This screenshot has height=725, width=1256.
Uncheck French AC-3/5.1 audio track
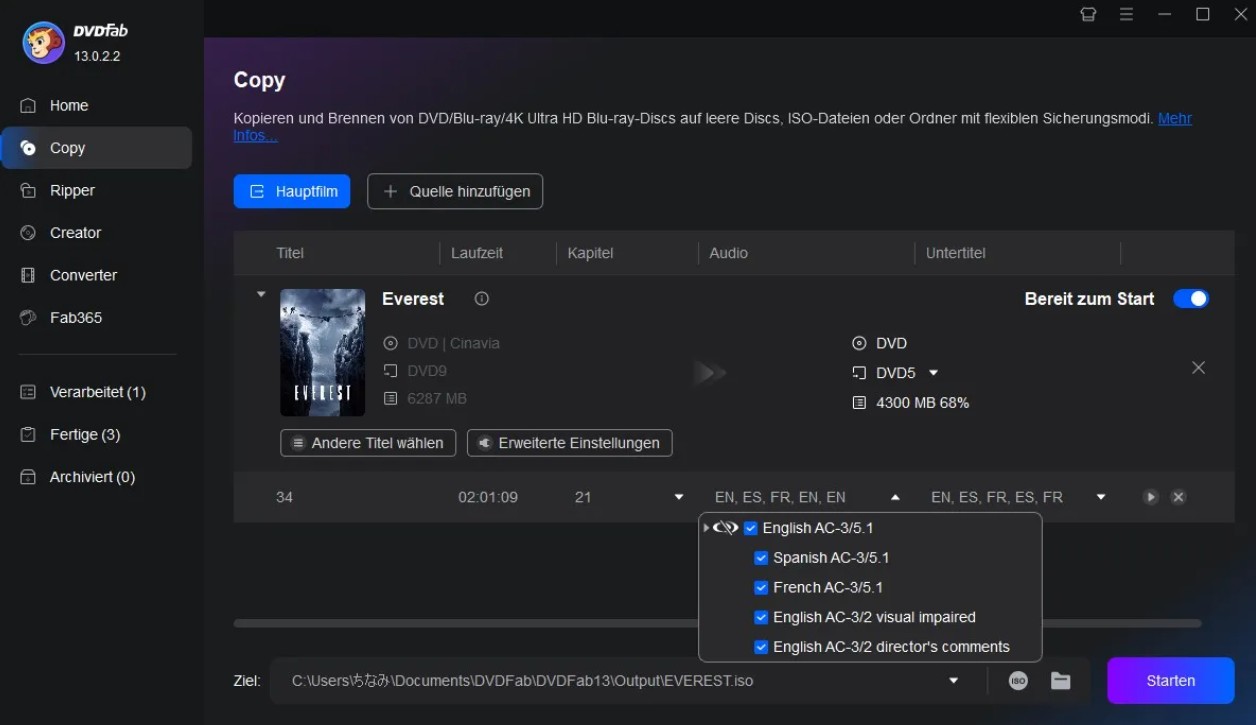tap(761, 588)
